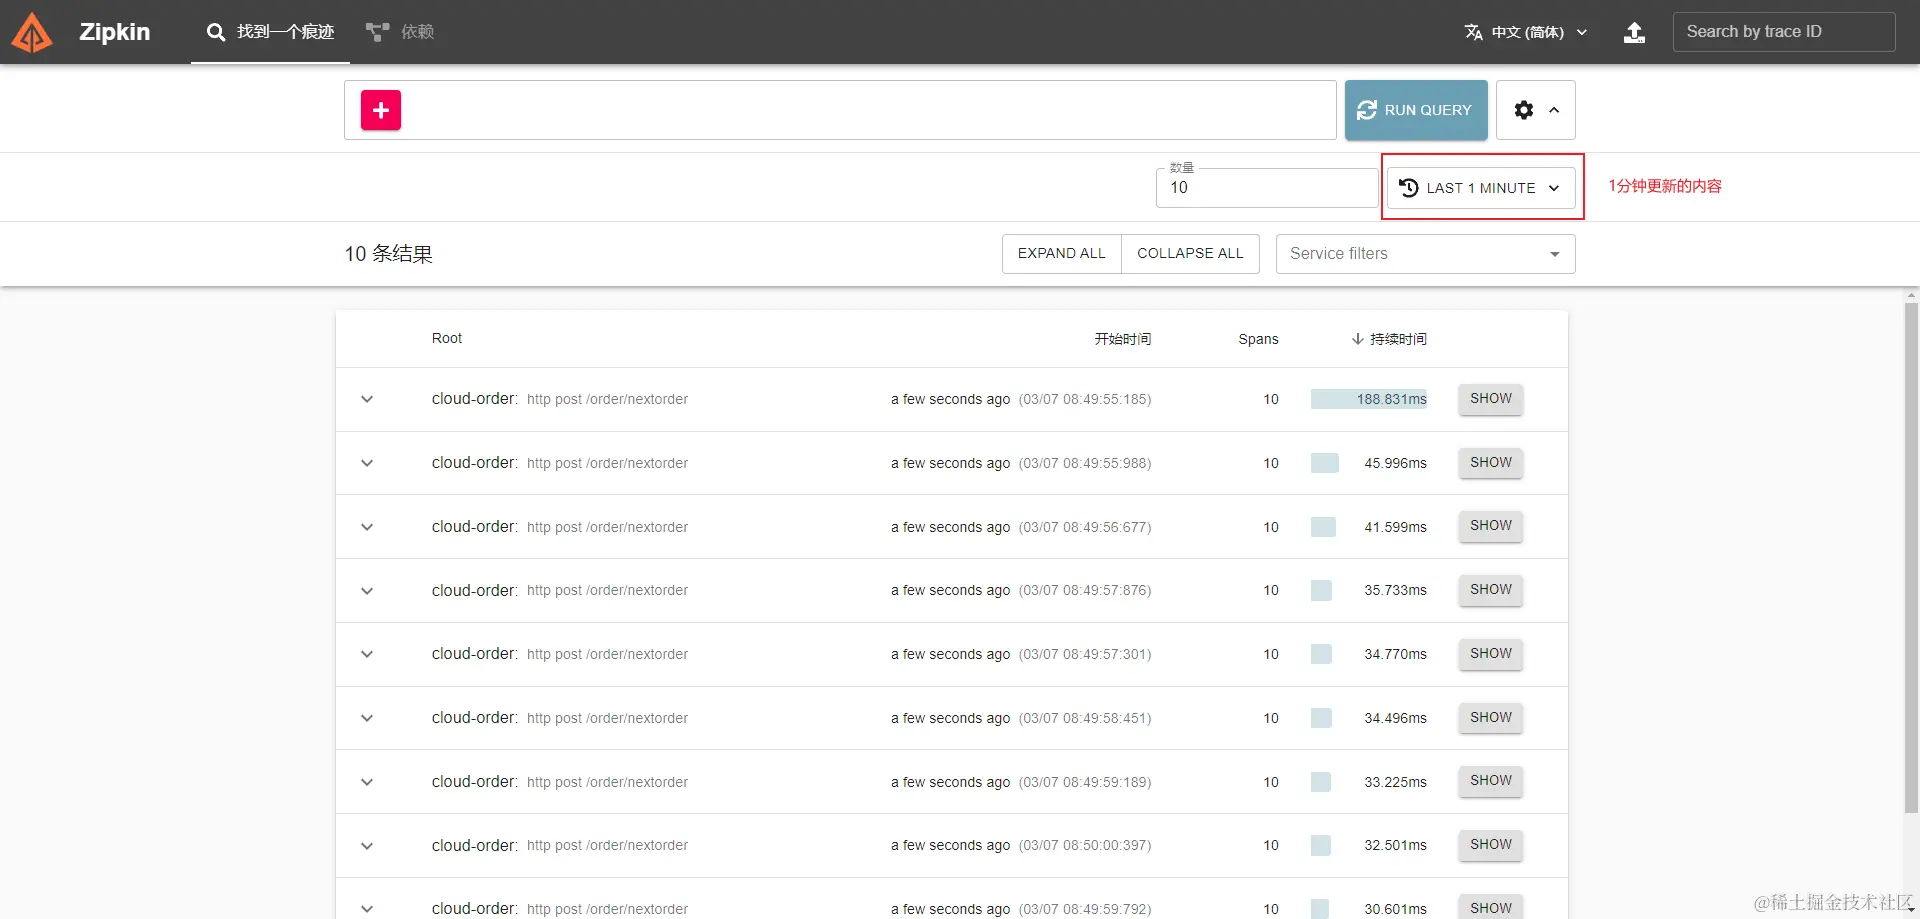This screenshot has height=919, width=1920.
Task: Click the 41.599ms duration bar
Action: pyautogui.click(x=1324, y=527)
